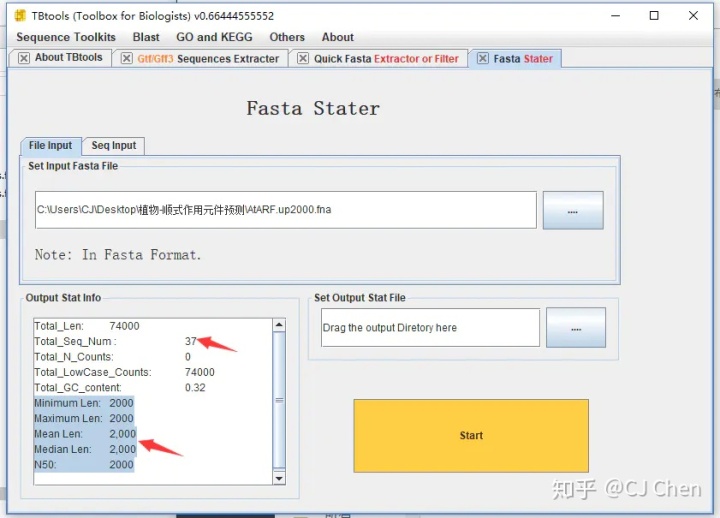Select the Seq Input tab

click(x=113, y=146)
